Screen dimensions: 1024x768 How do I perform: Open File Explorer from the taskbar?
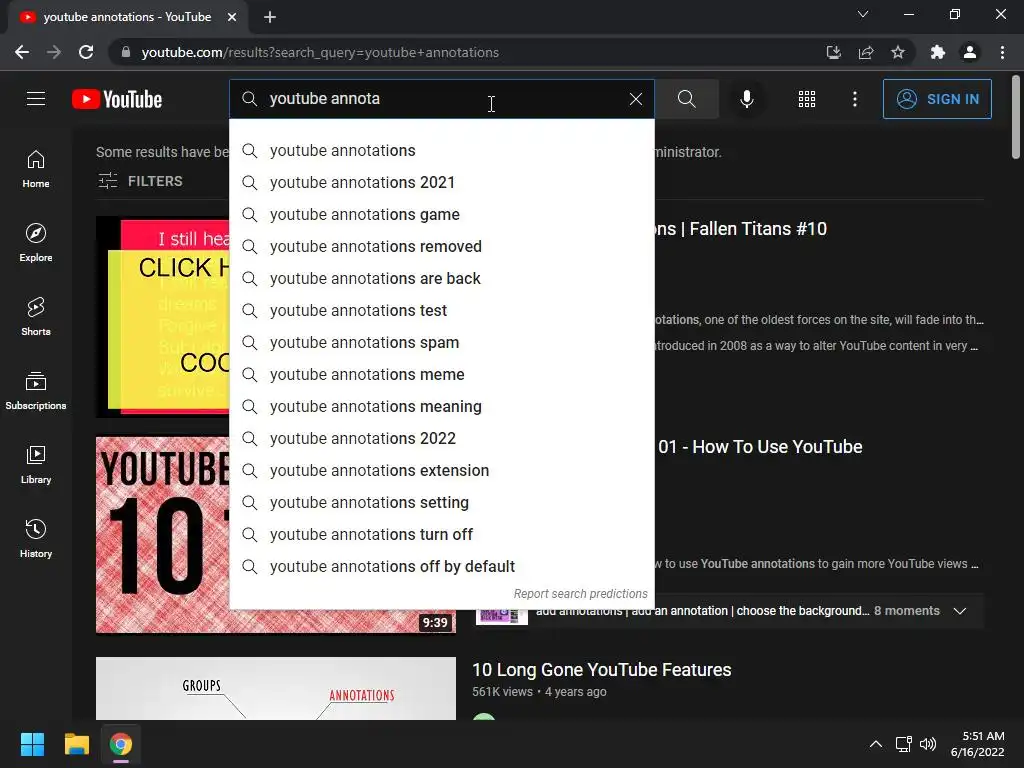(76, 744)
